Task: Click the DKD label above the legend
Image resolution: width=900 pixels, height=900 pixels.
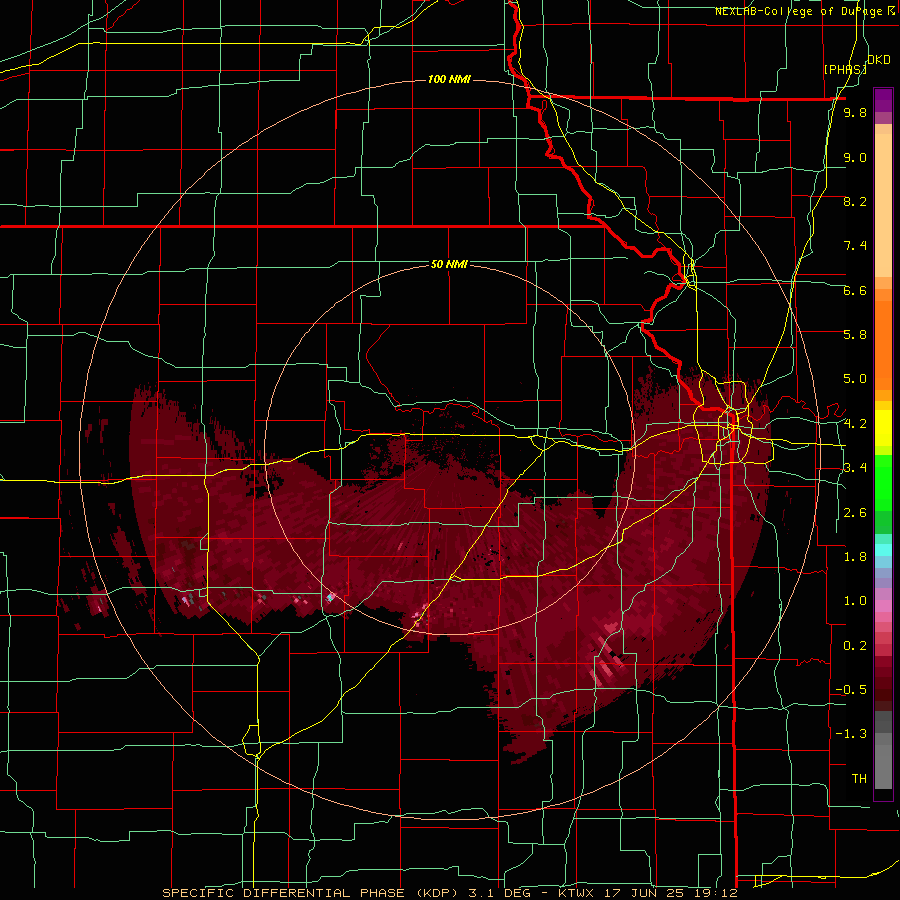Action: coord(879,60)
